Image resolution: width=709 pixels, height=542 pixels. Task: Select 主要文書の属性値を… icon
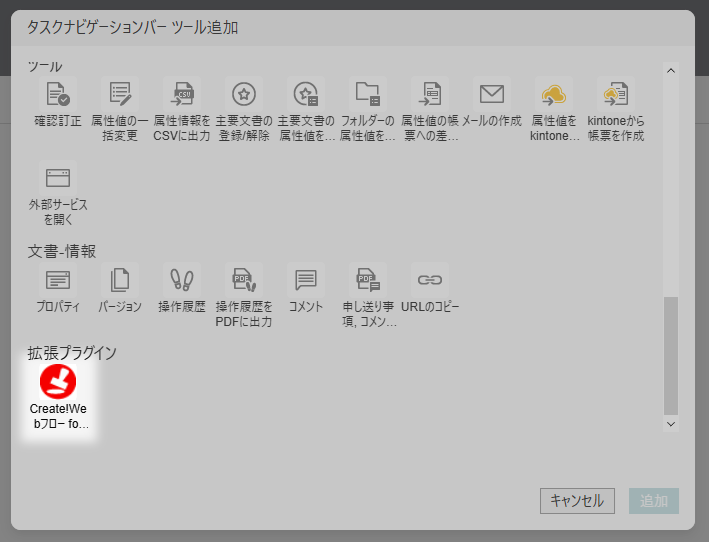(x=306, y=94)
